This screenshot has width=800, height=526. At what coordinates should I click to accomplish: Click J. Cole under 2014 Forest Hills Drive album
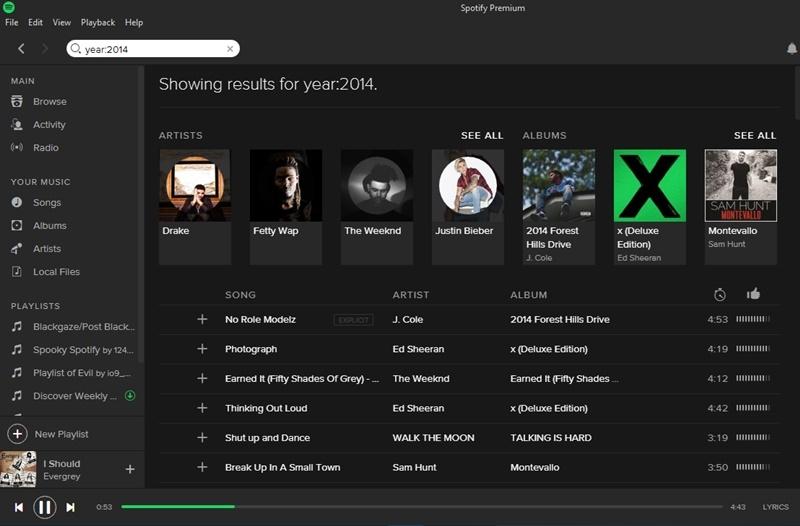(x=539, y=258)
